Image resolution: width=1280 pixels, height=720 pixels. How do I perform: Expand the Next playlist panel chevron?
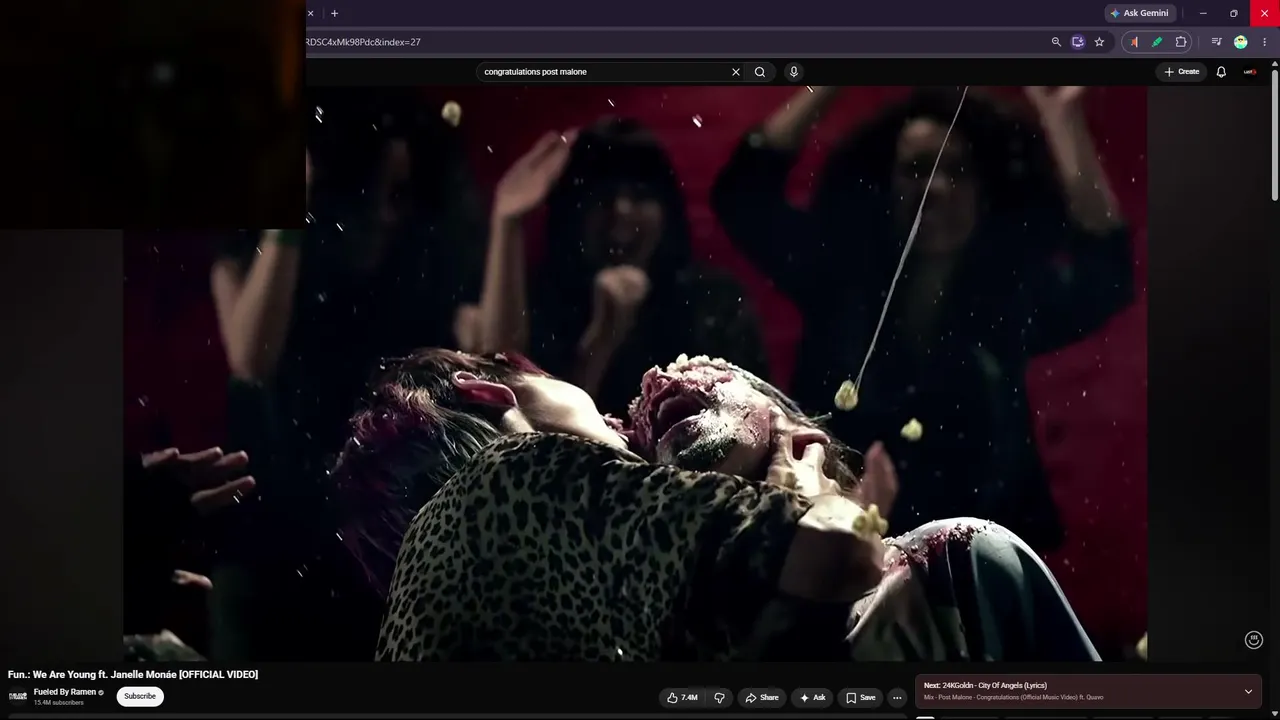(1248, 691)
